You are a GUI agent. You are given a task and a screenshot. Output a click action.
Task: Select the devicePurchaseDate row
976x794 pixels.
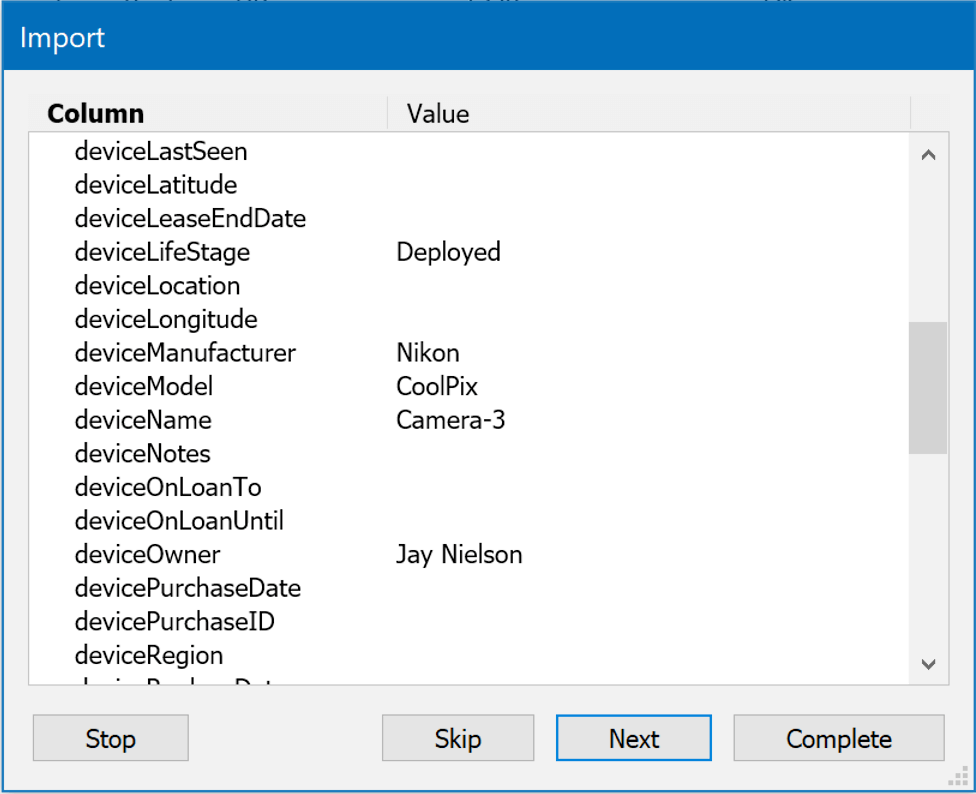pos(188,588)
